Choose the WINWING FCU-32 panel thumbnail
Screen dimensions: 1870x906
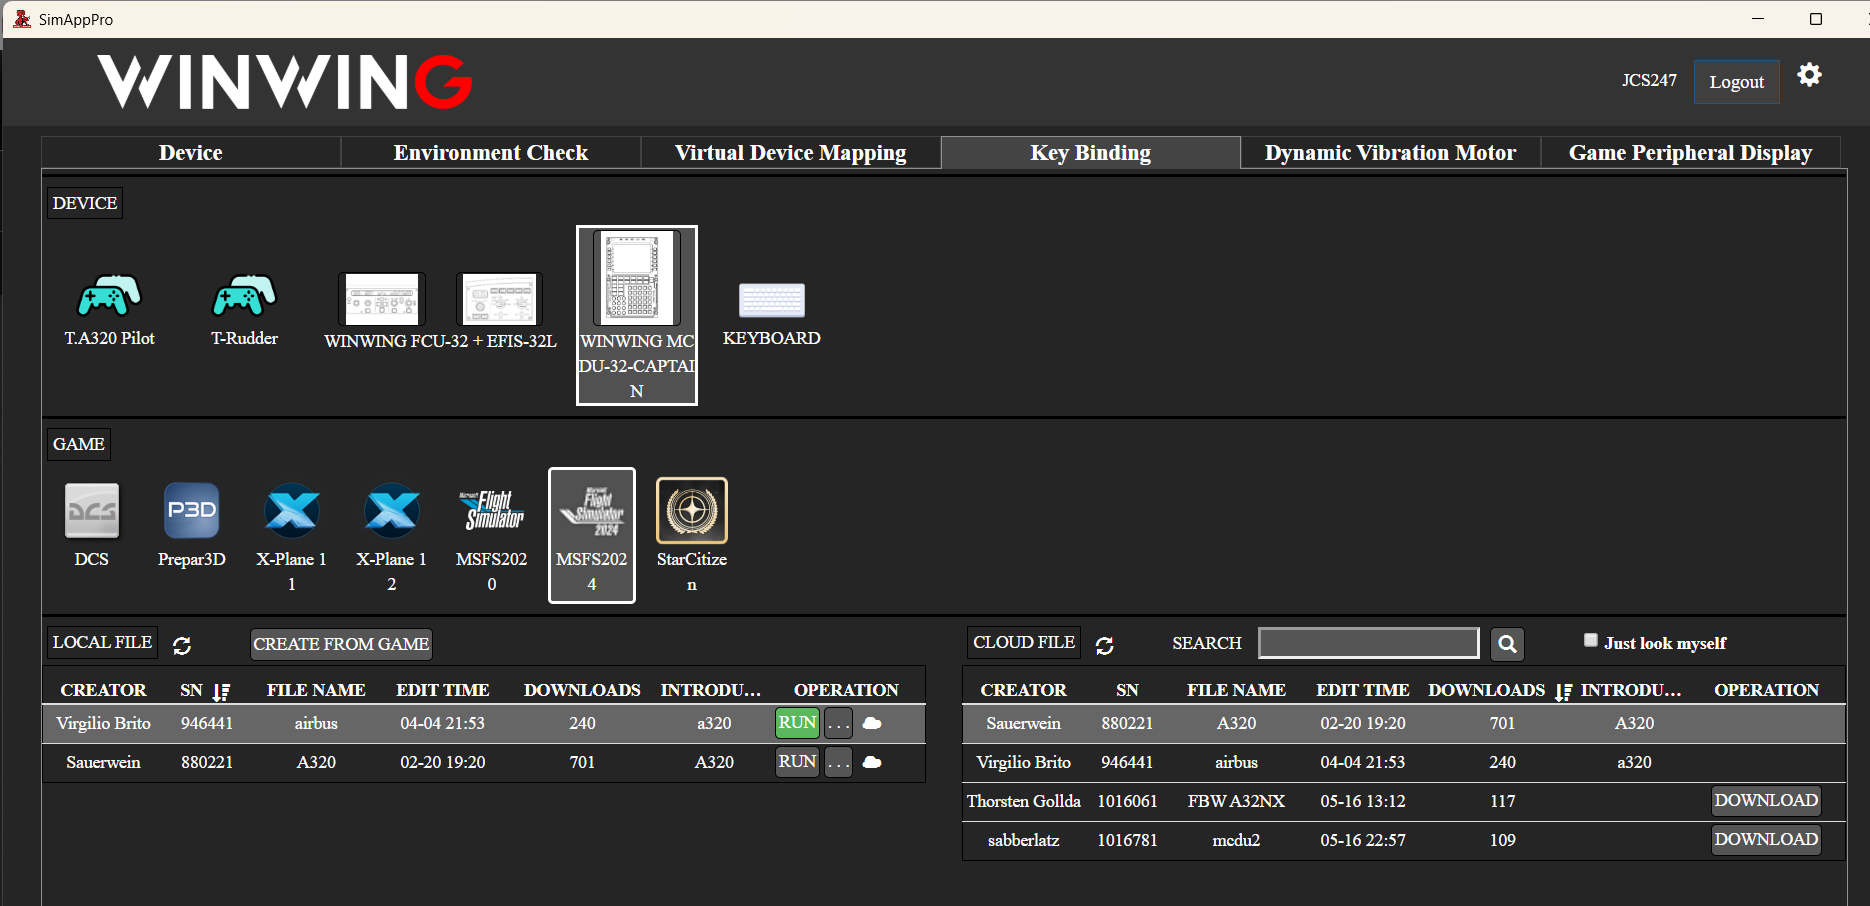tap(382, 299)
